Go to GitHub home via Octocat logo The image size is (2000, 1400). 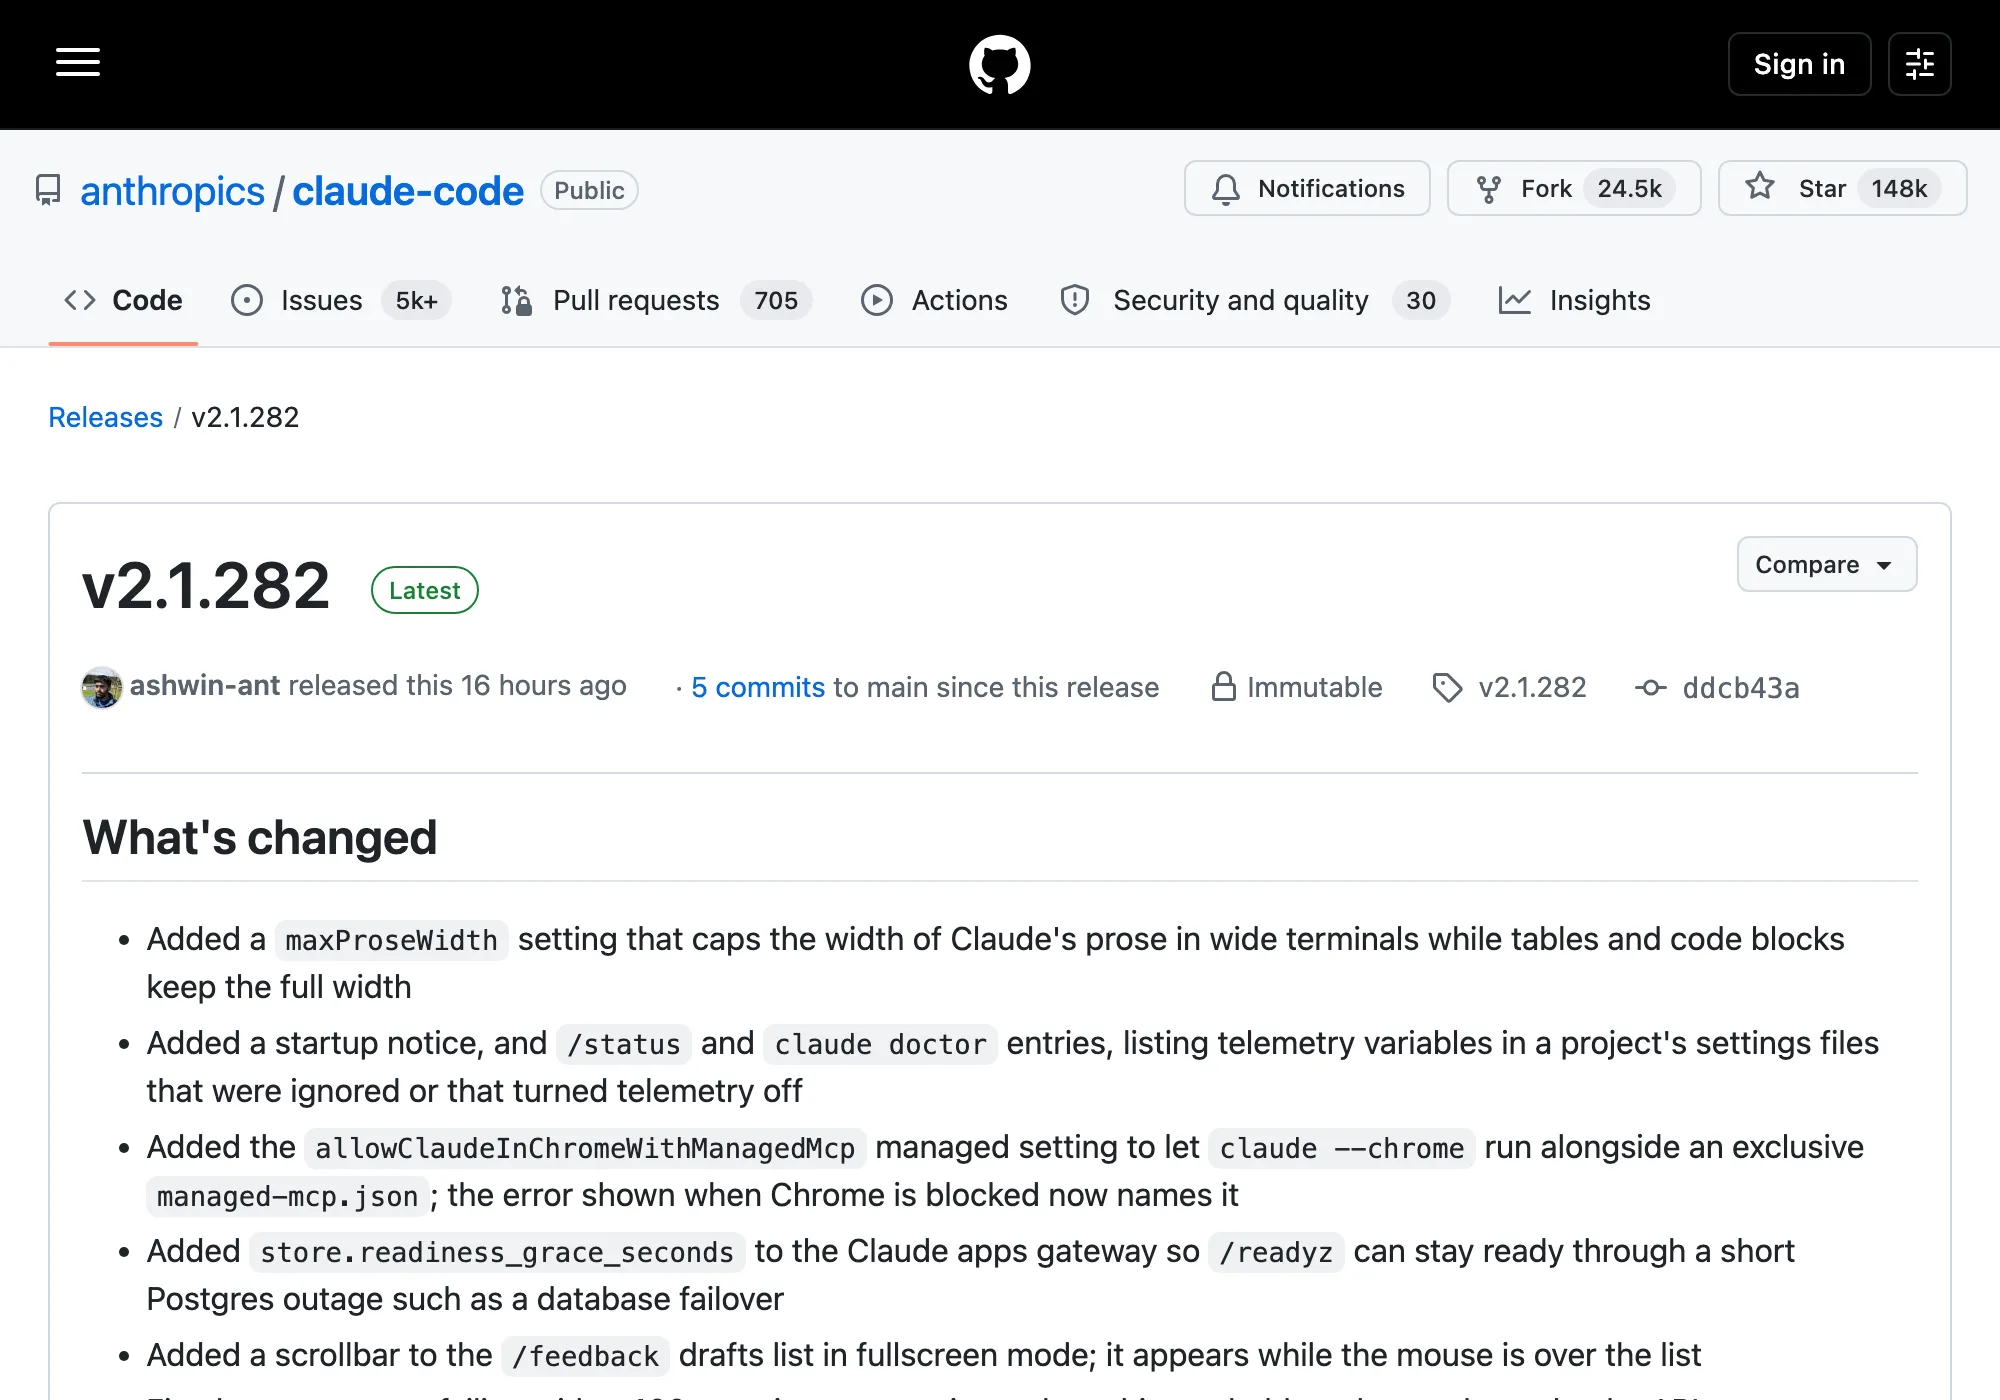(1000, 65)
